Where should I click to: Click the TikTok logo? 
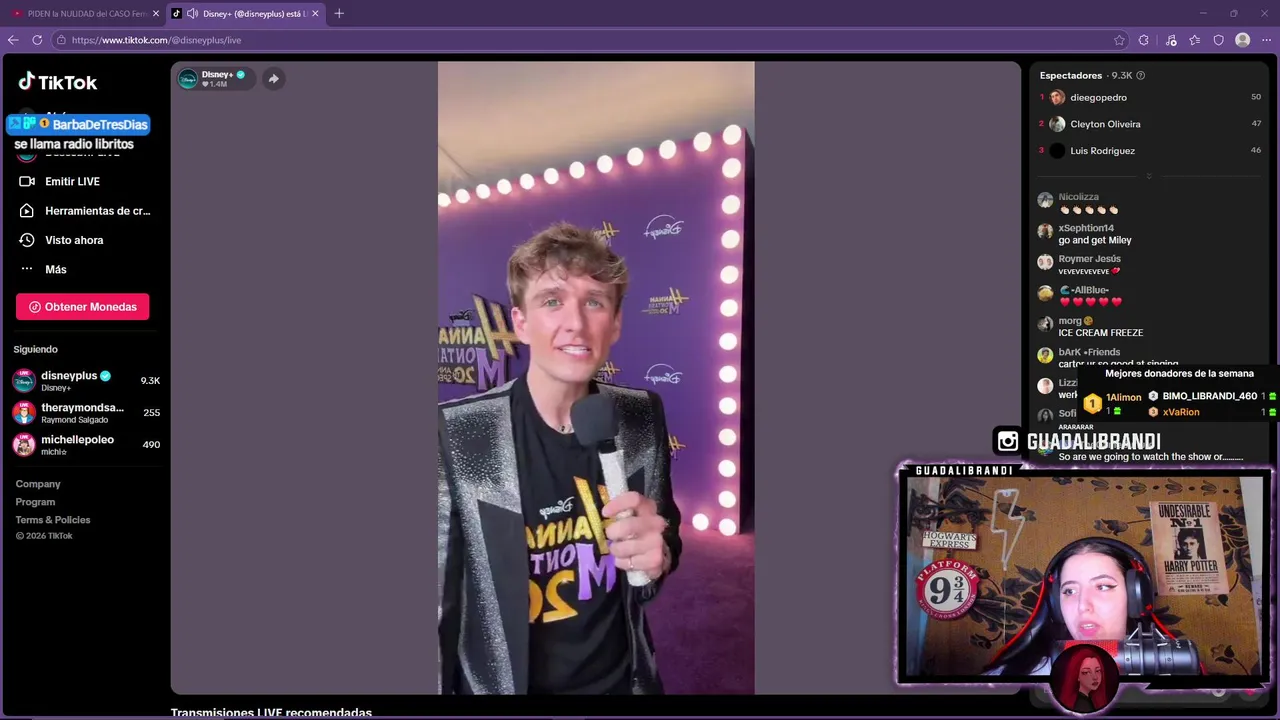click(x=58, y=82)
